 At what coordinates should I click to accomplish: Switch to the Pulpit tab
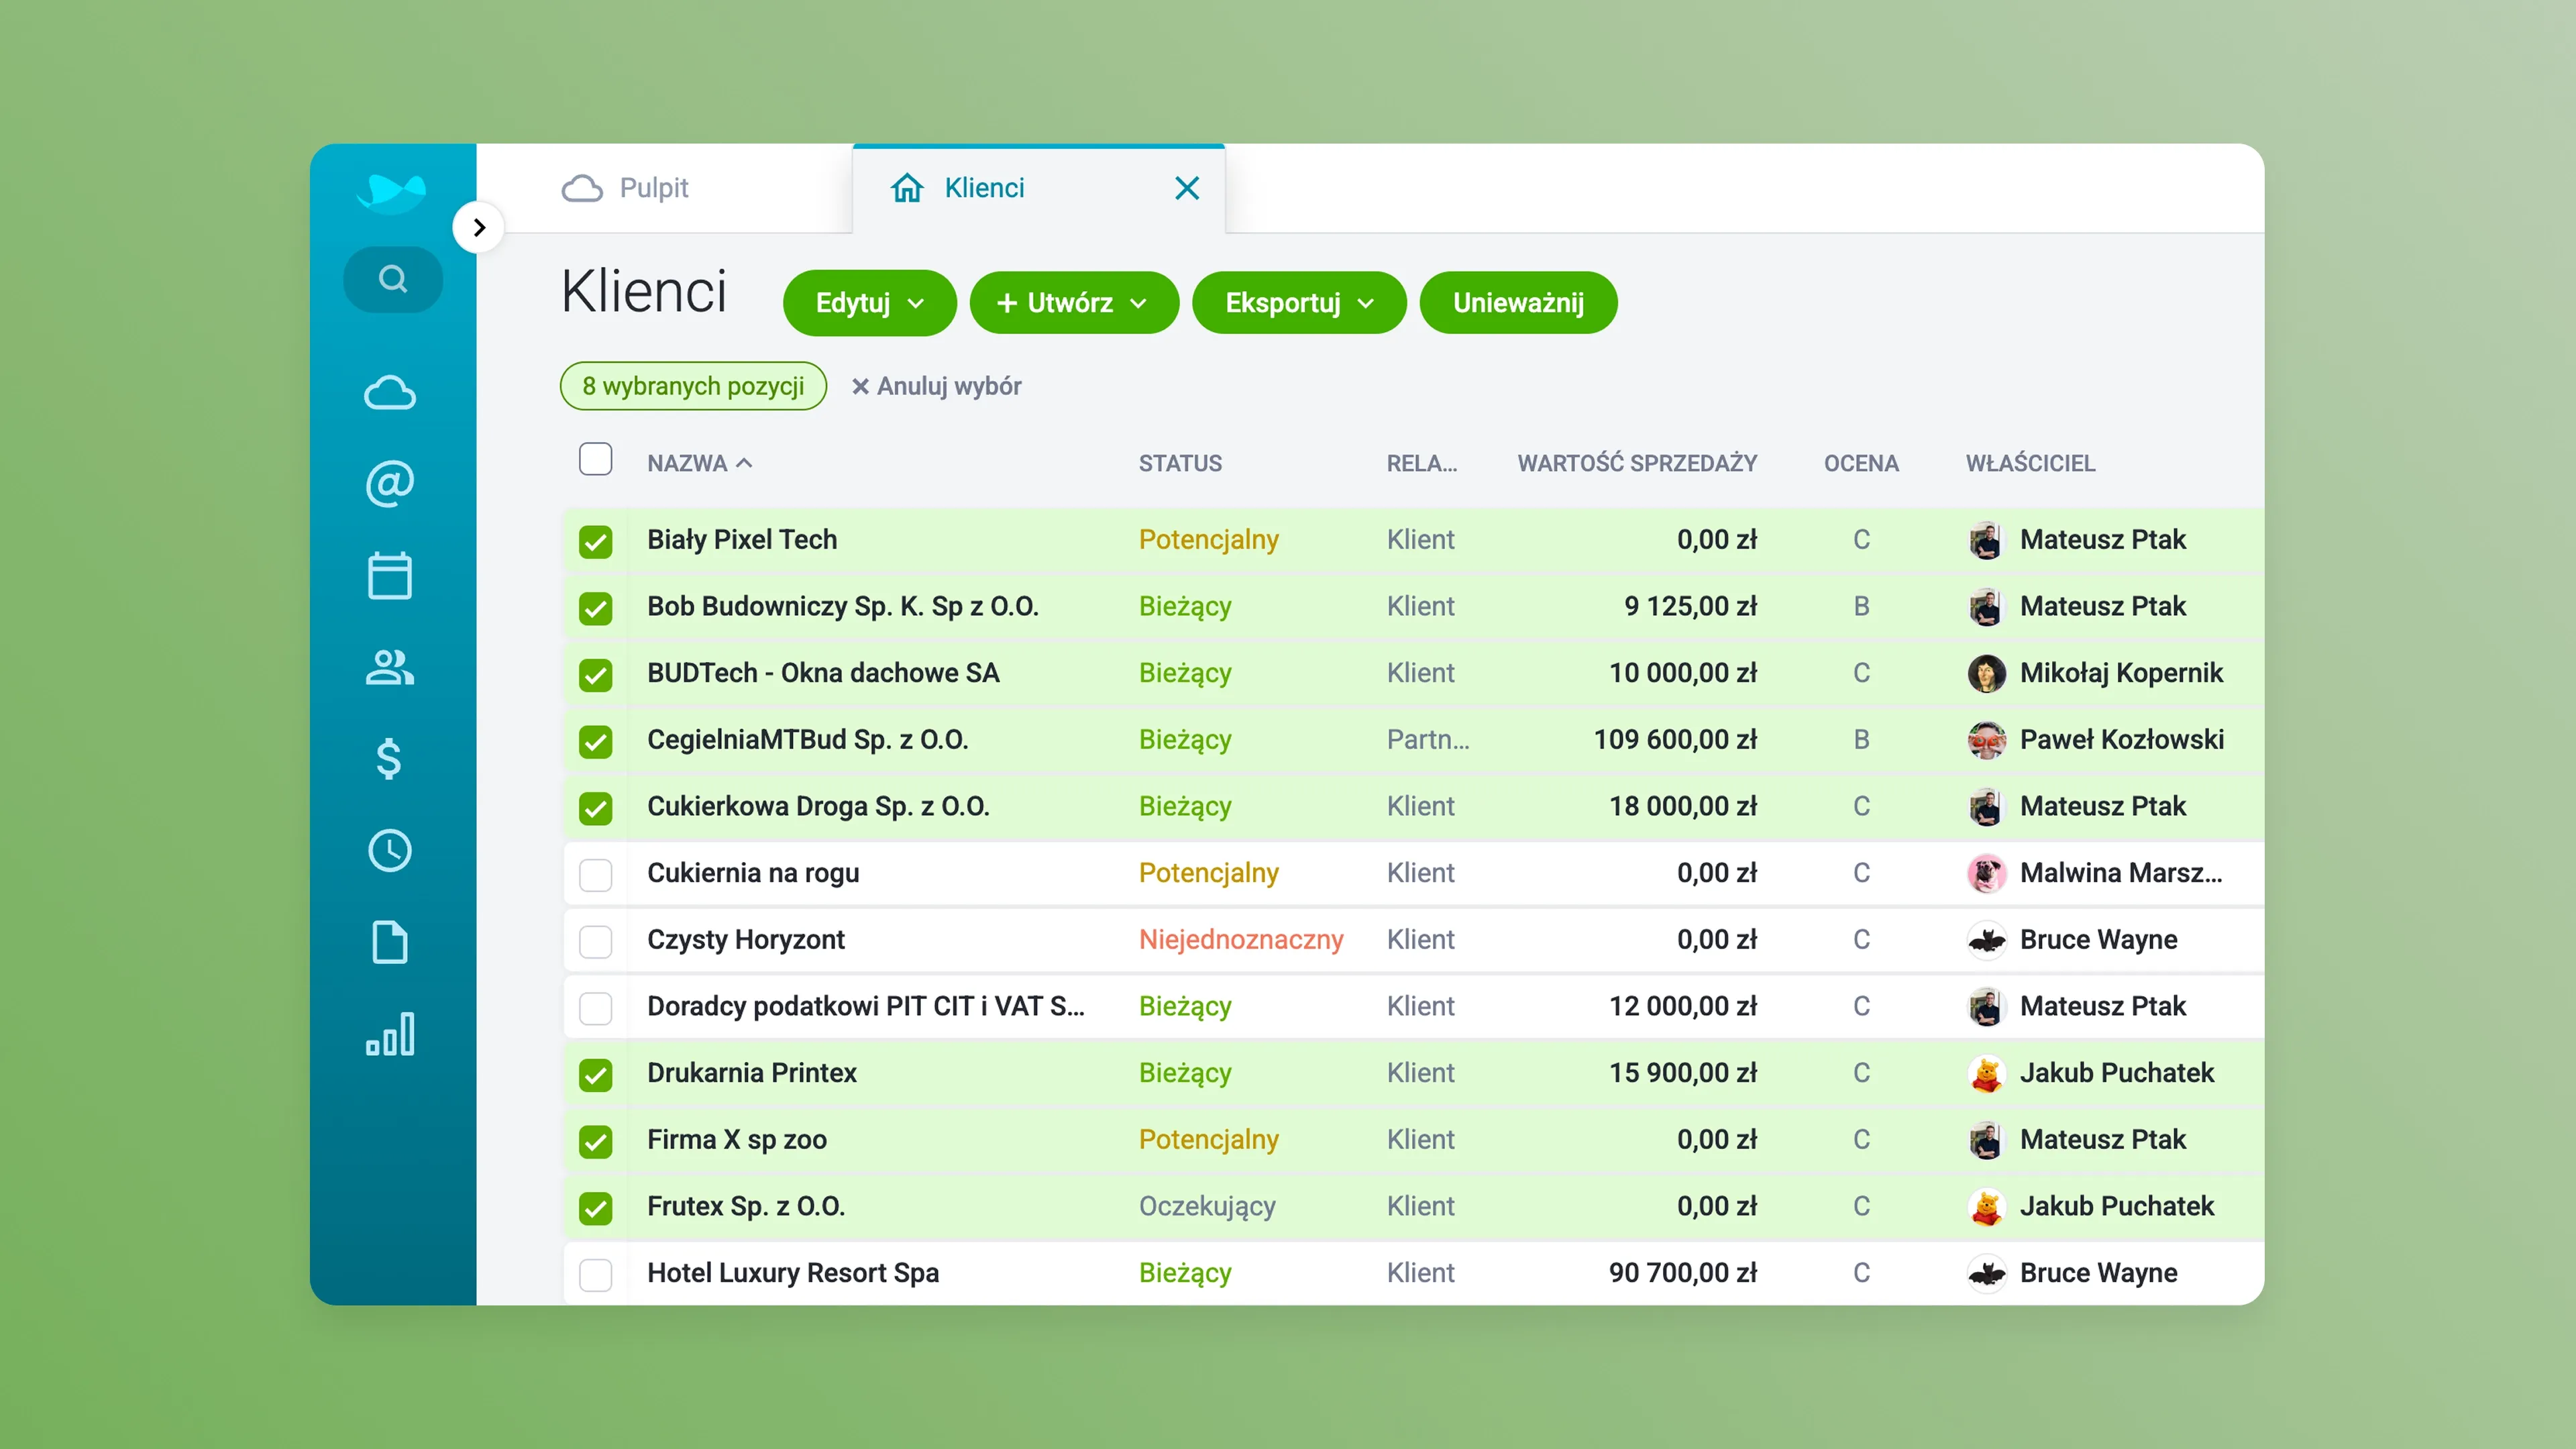coord(627,188)
